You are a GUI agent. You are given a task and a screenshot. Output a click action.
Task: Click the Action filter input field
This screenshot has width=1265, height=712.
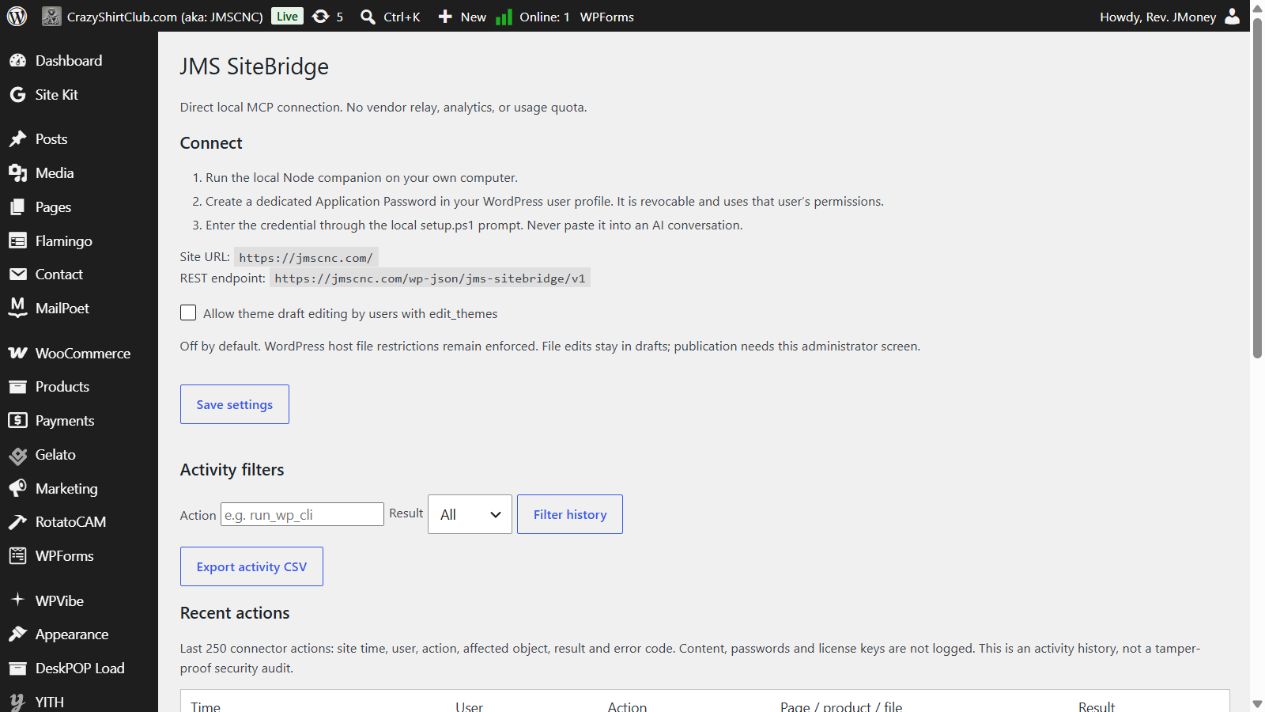302,514
